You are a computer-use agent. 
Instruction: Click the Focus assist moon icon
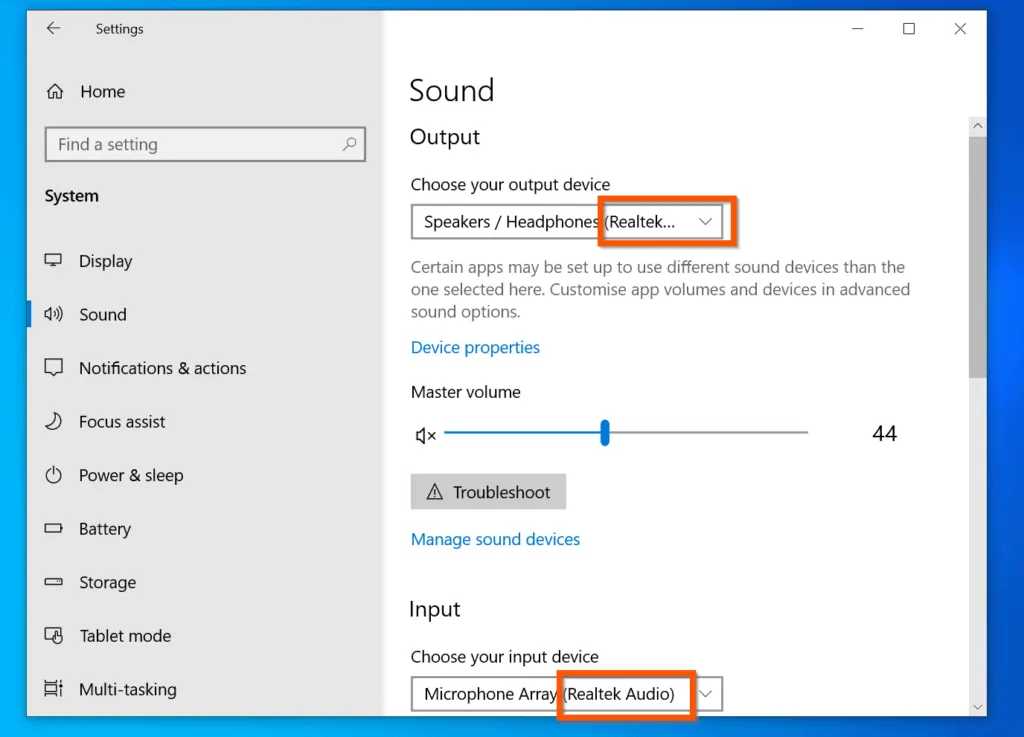click(52, 421)
